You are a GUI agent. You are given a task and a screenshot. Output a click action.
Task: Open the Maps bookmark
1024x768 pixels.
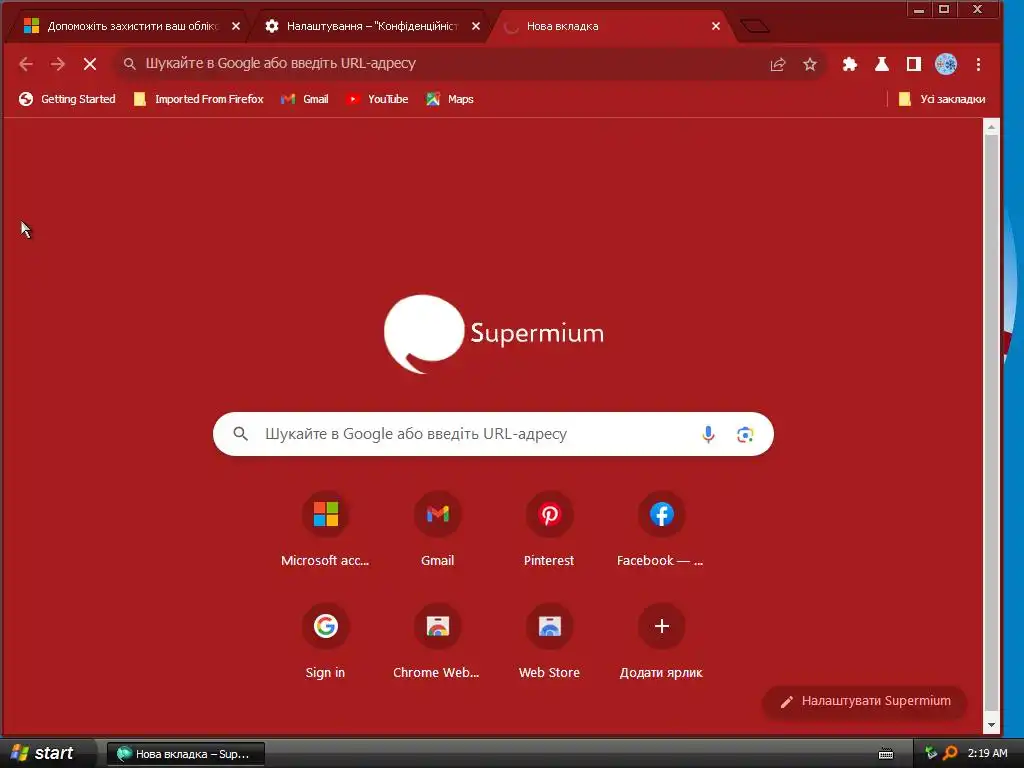coord(450,99)
